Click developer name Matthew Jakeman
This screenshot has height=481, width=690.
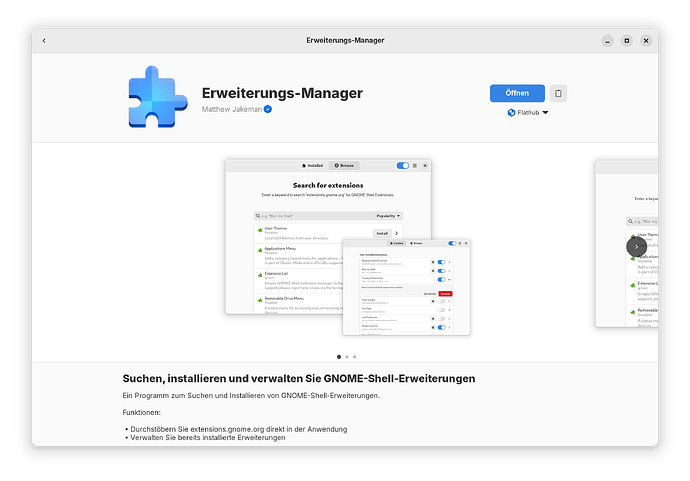pyautogui.click(x=232, y=109)
